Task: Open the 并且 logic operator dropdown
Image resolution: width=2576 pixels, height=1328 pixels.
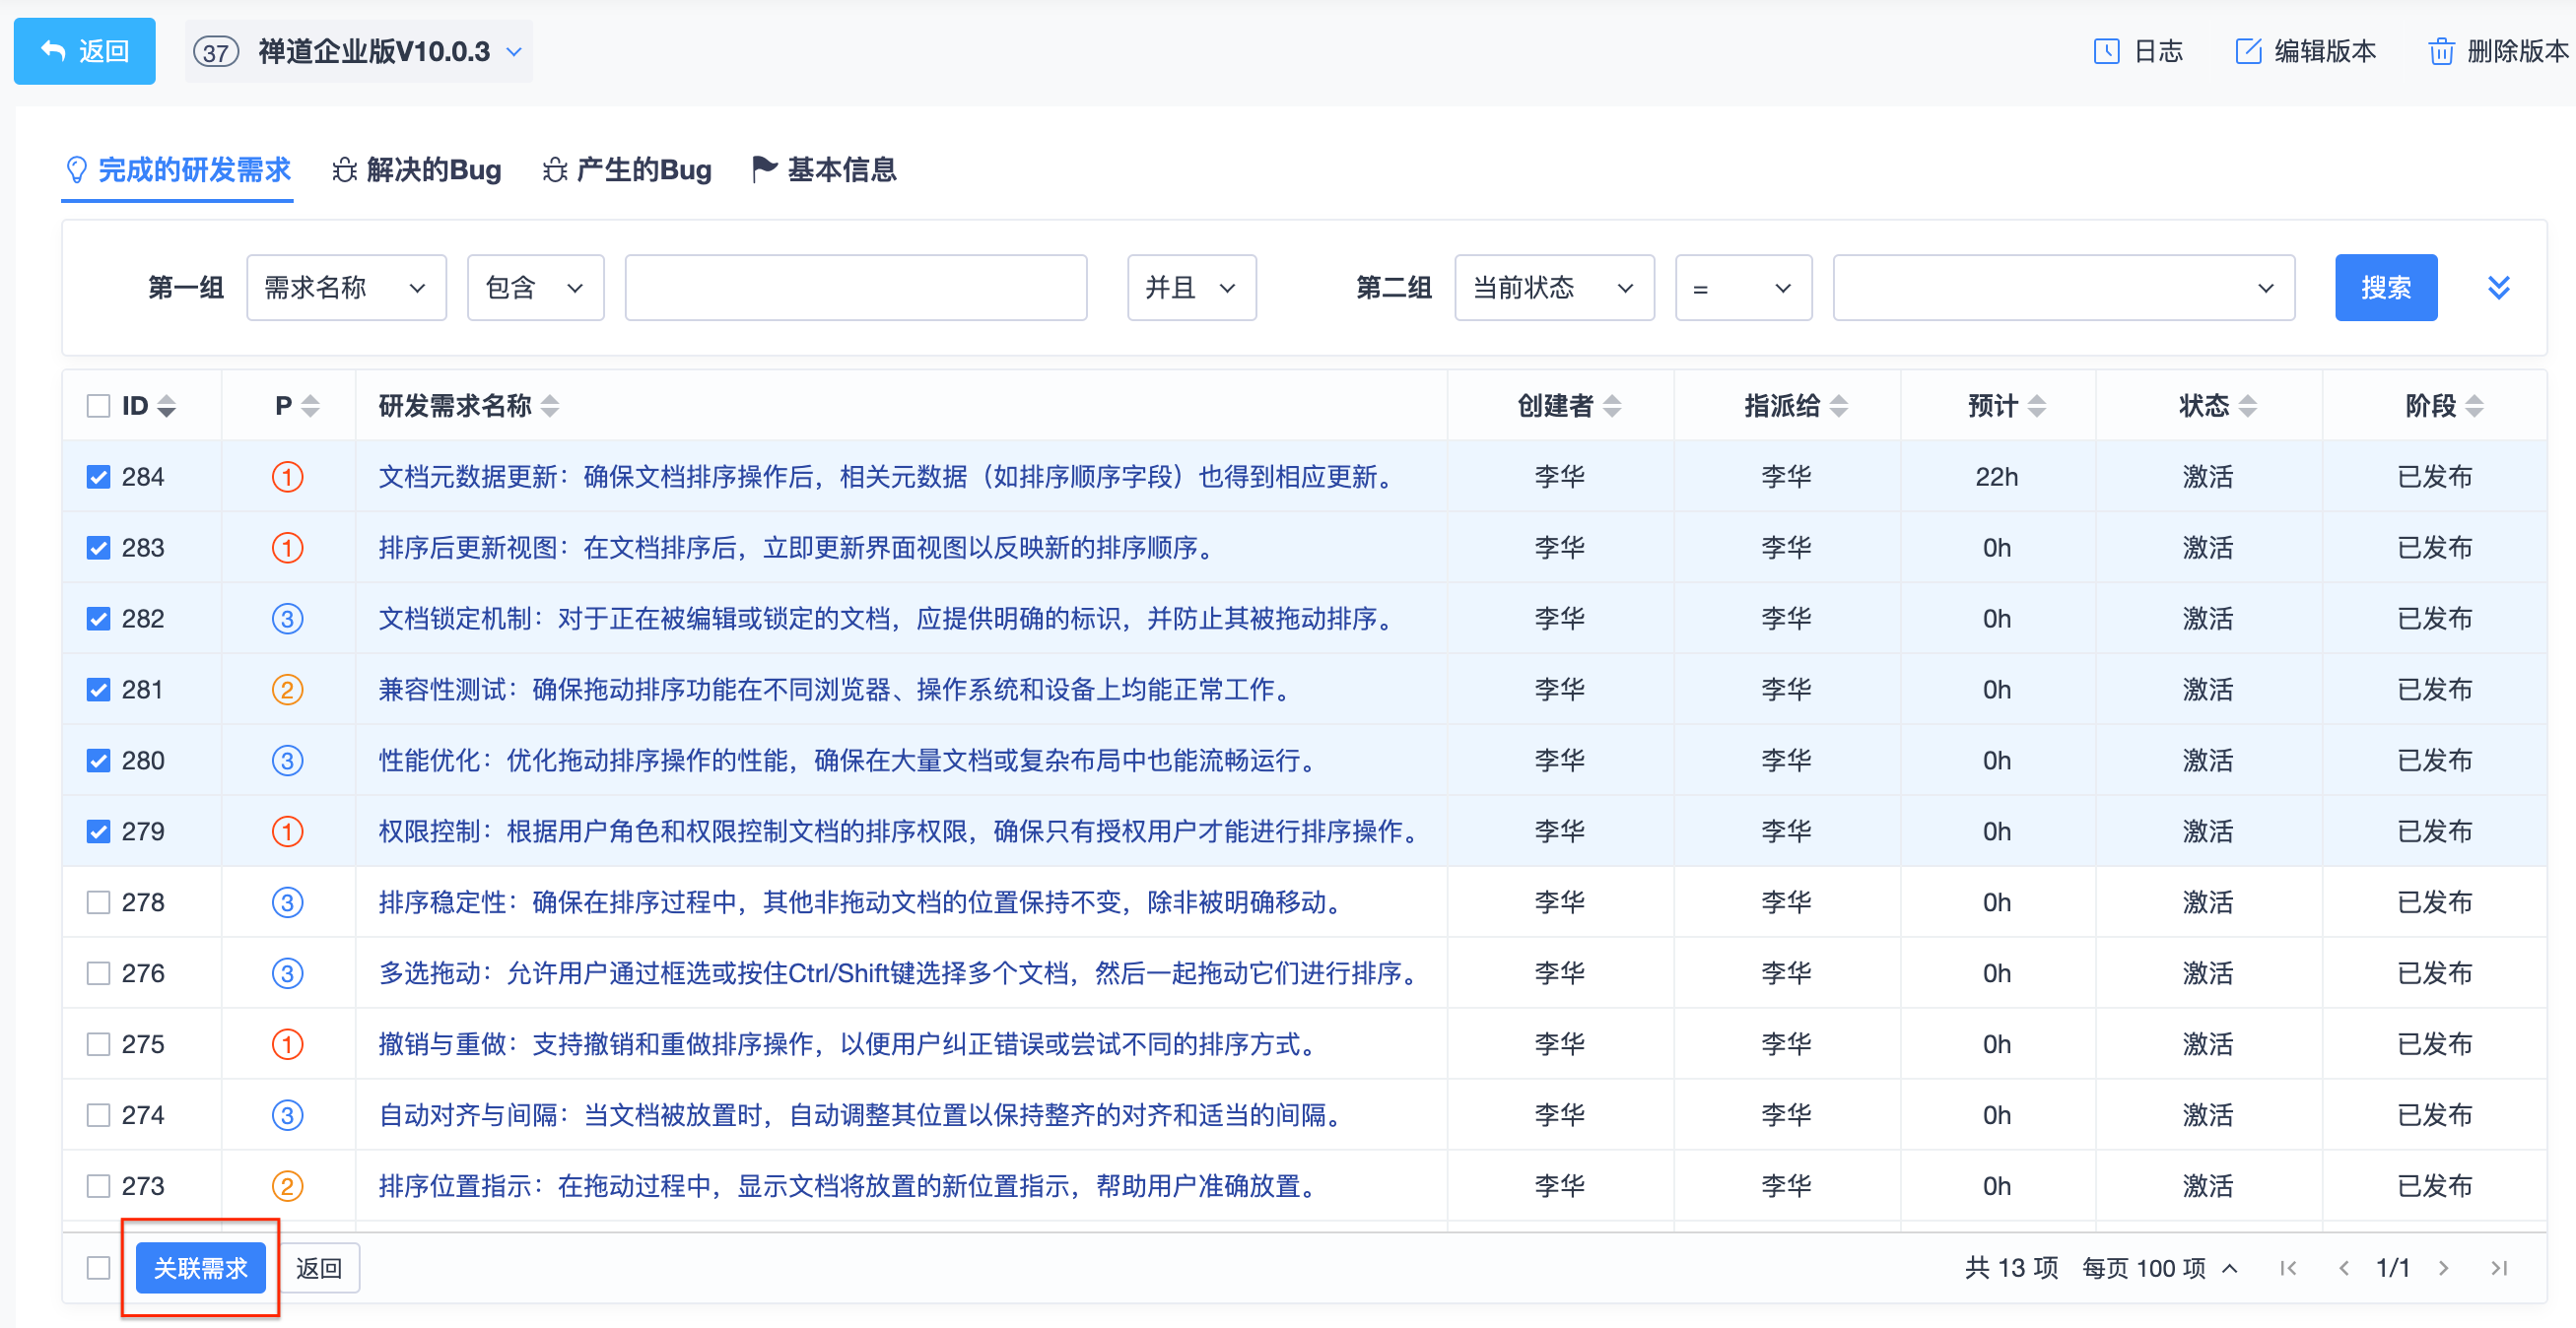Action: point(1190,288)
